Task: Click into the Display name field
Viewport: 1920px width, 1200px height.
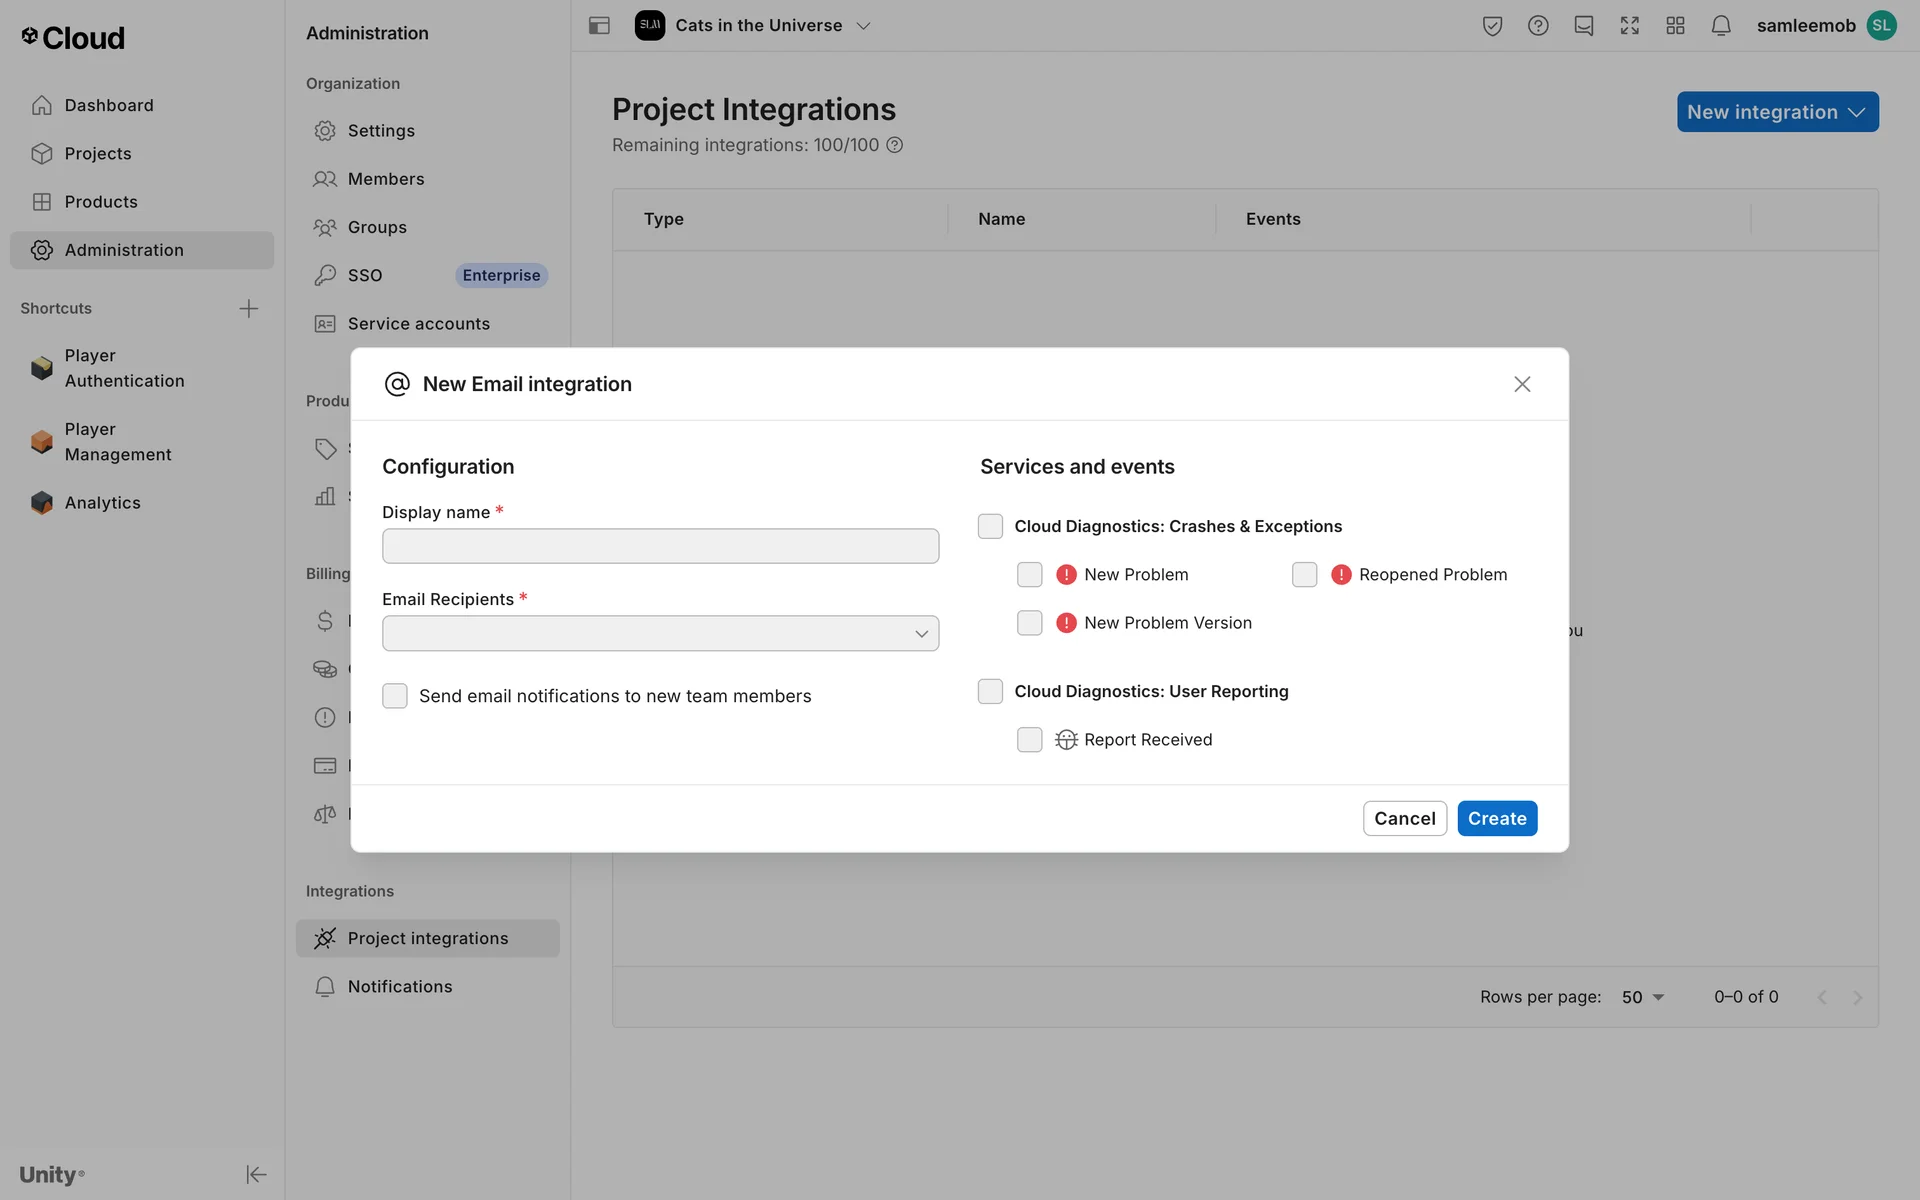Action: tap(660, 546)
